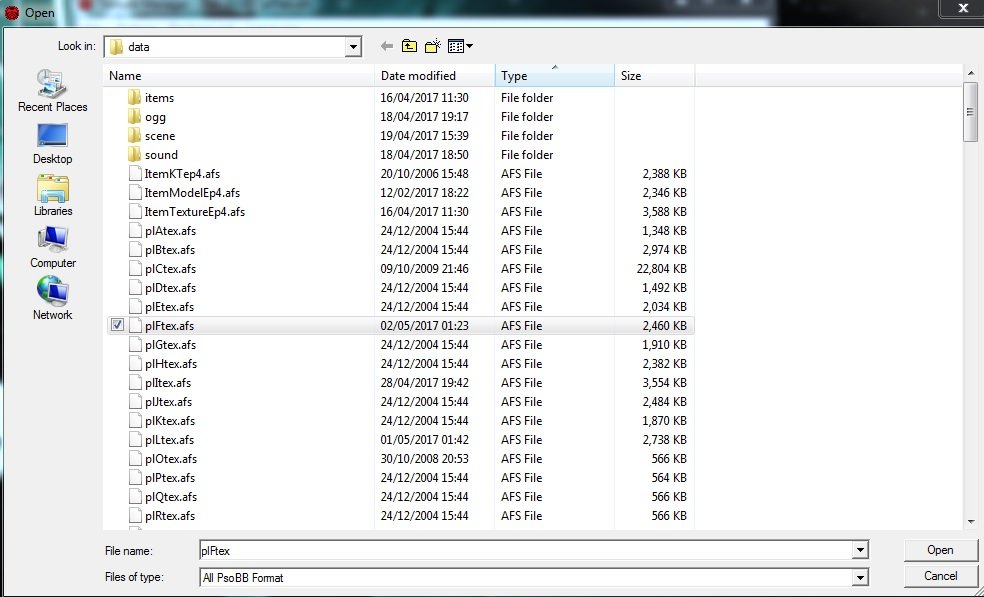Select file plLtex.afs
Screen dimensions: 984x597
tap(169, 439)
